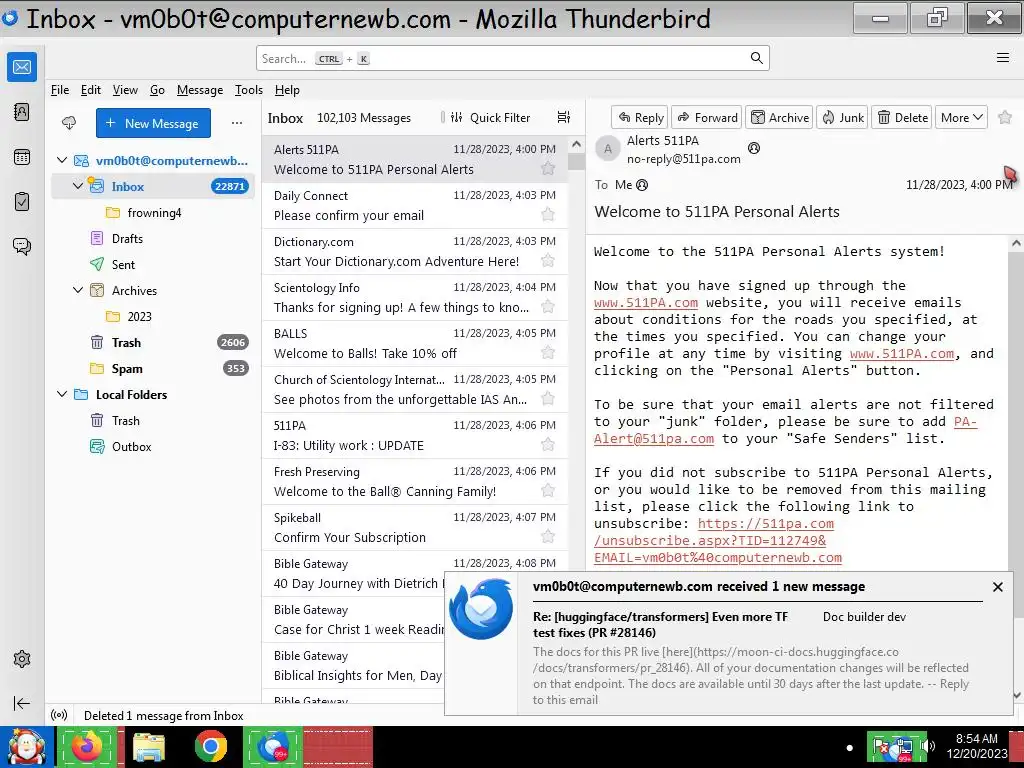Toggle star in the message header pane
The height and width of the screenshot is (768, 1024).
coord(1005,117)
